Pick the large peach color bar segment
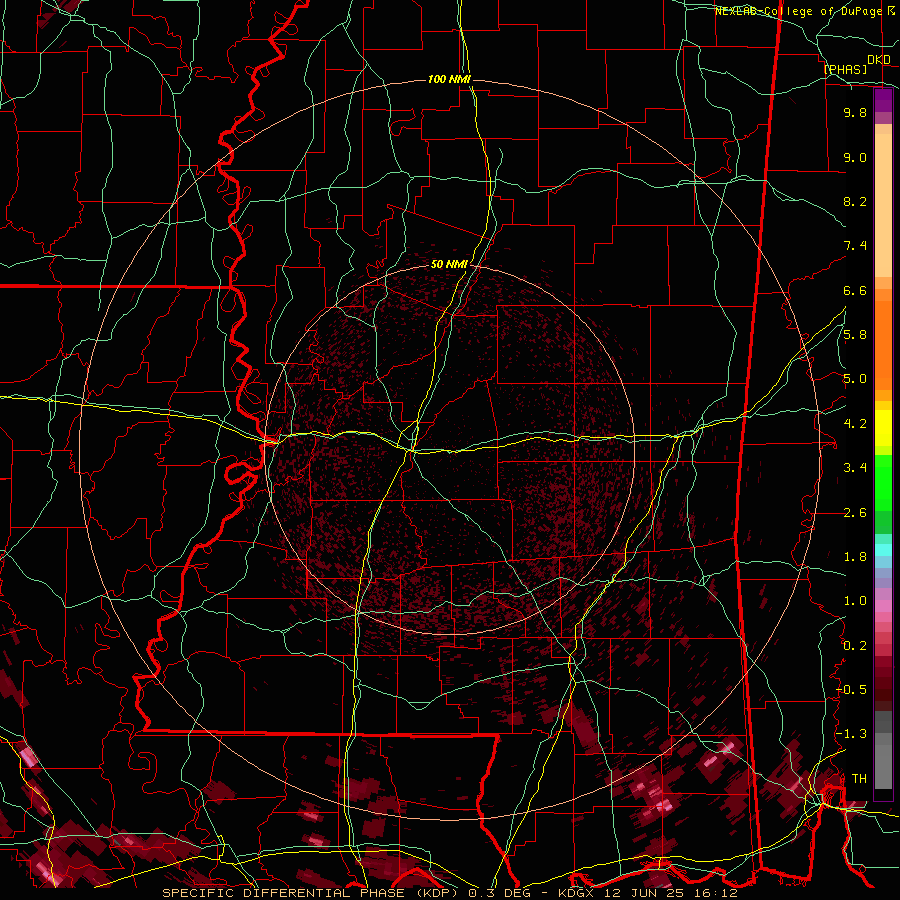Image resolution: width=900 pixels, height=900 pixels. pos(883,205)
